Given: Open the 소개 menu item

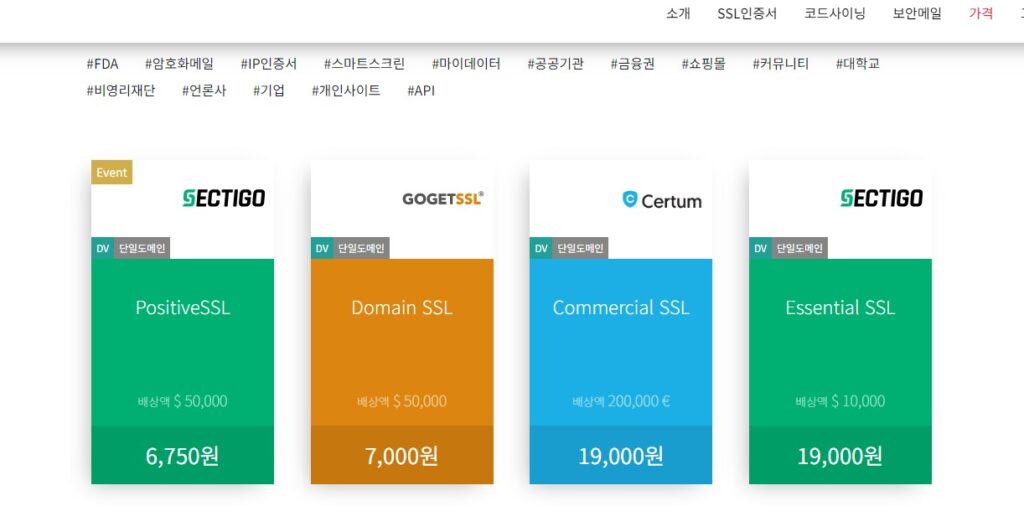Looking at the screenshot, I should pyautogui.click(x=678, y=14).
